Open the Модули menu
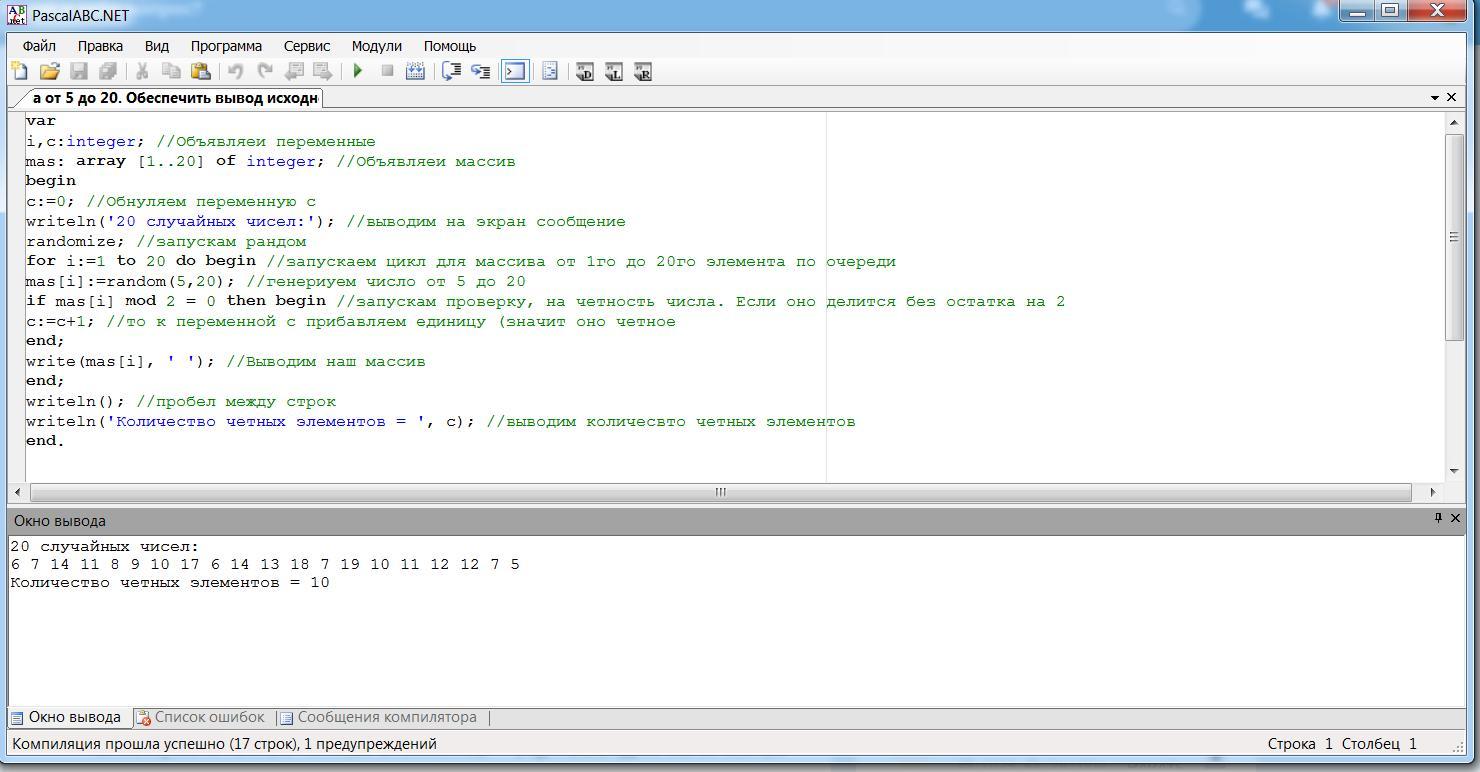The width and height of the screenshot is (1480, 772). [376, 46]
